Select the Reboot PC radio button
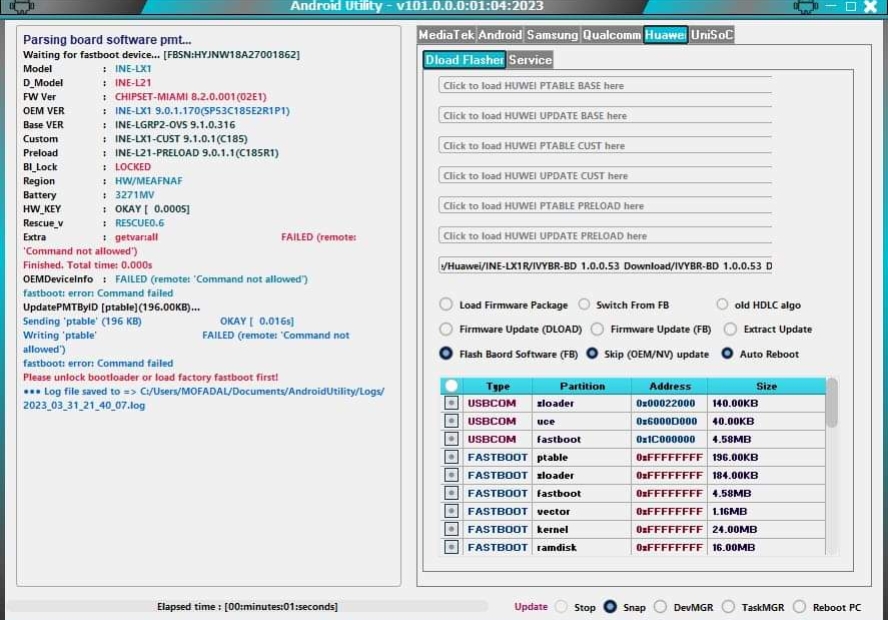 click(x=799, y=607)
